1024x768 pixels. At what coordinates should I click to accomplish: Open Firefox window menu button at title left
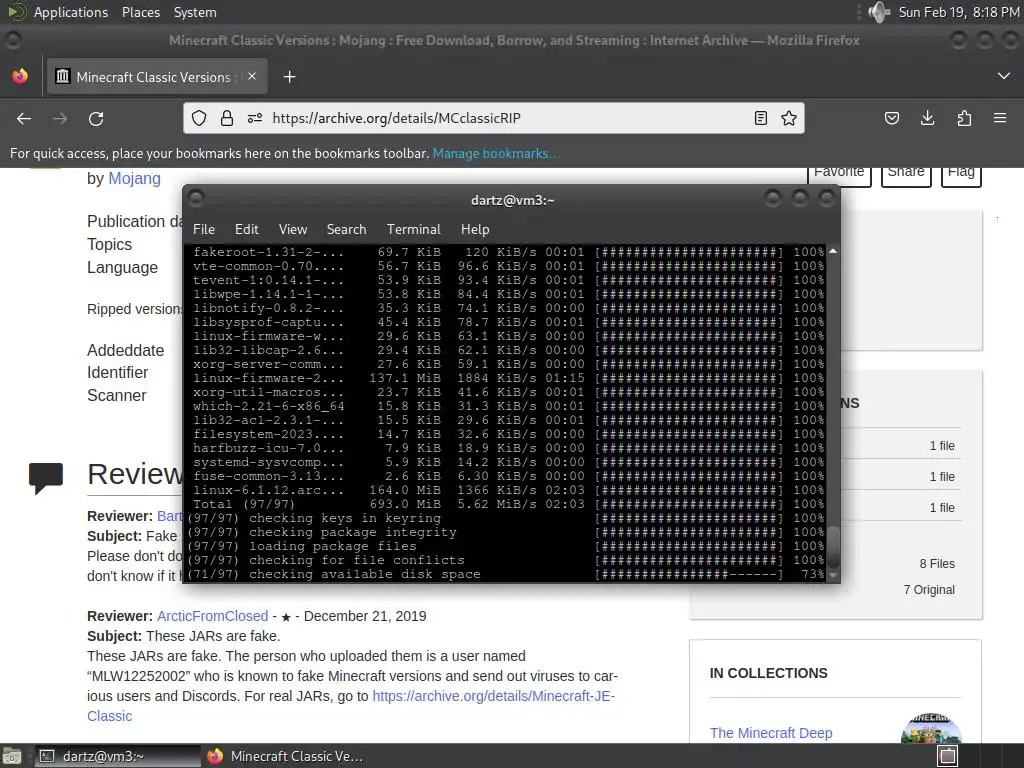click(x=12, y=40)
